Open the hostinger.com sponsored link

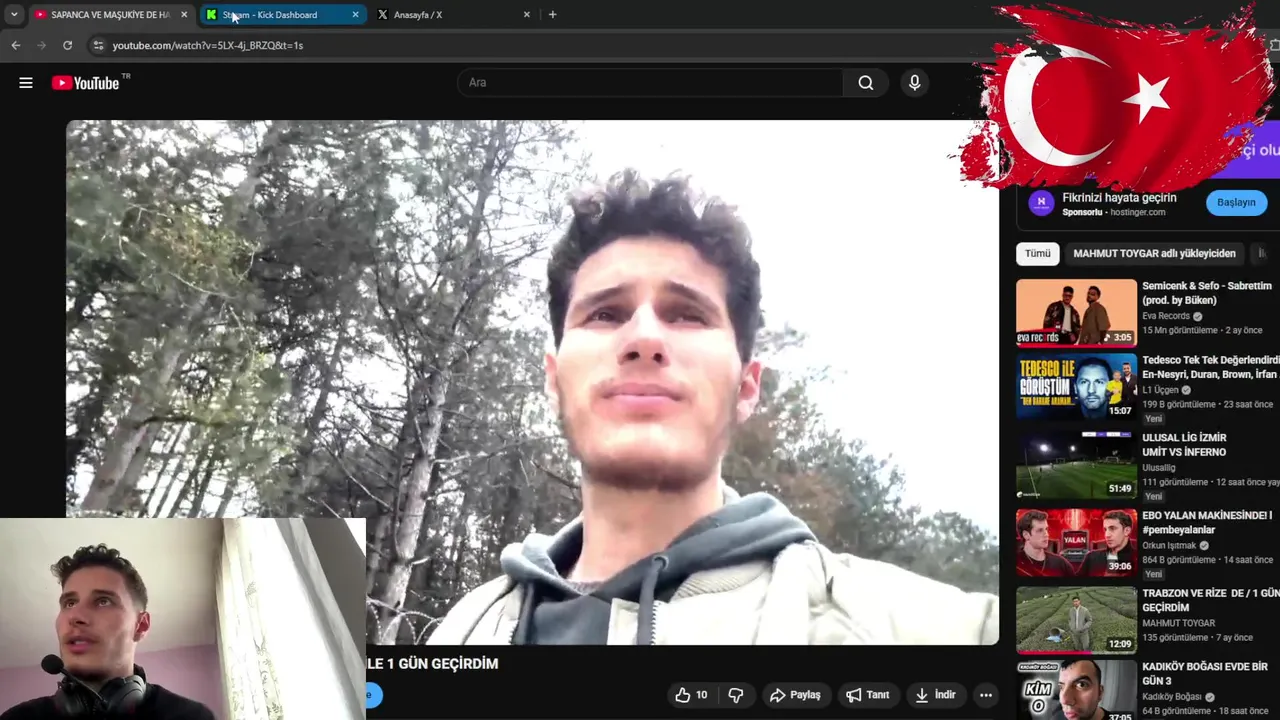pyautogui.click(x=1137, y=212)
